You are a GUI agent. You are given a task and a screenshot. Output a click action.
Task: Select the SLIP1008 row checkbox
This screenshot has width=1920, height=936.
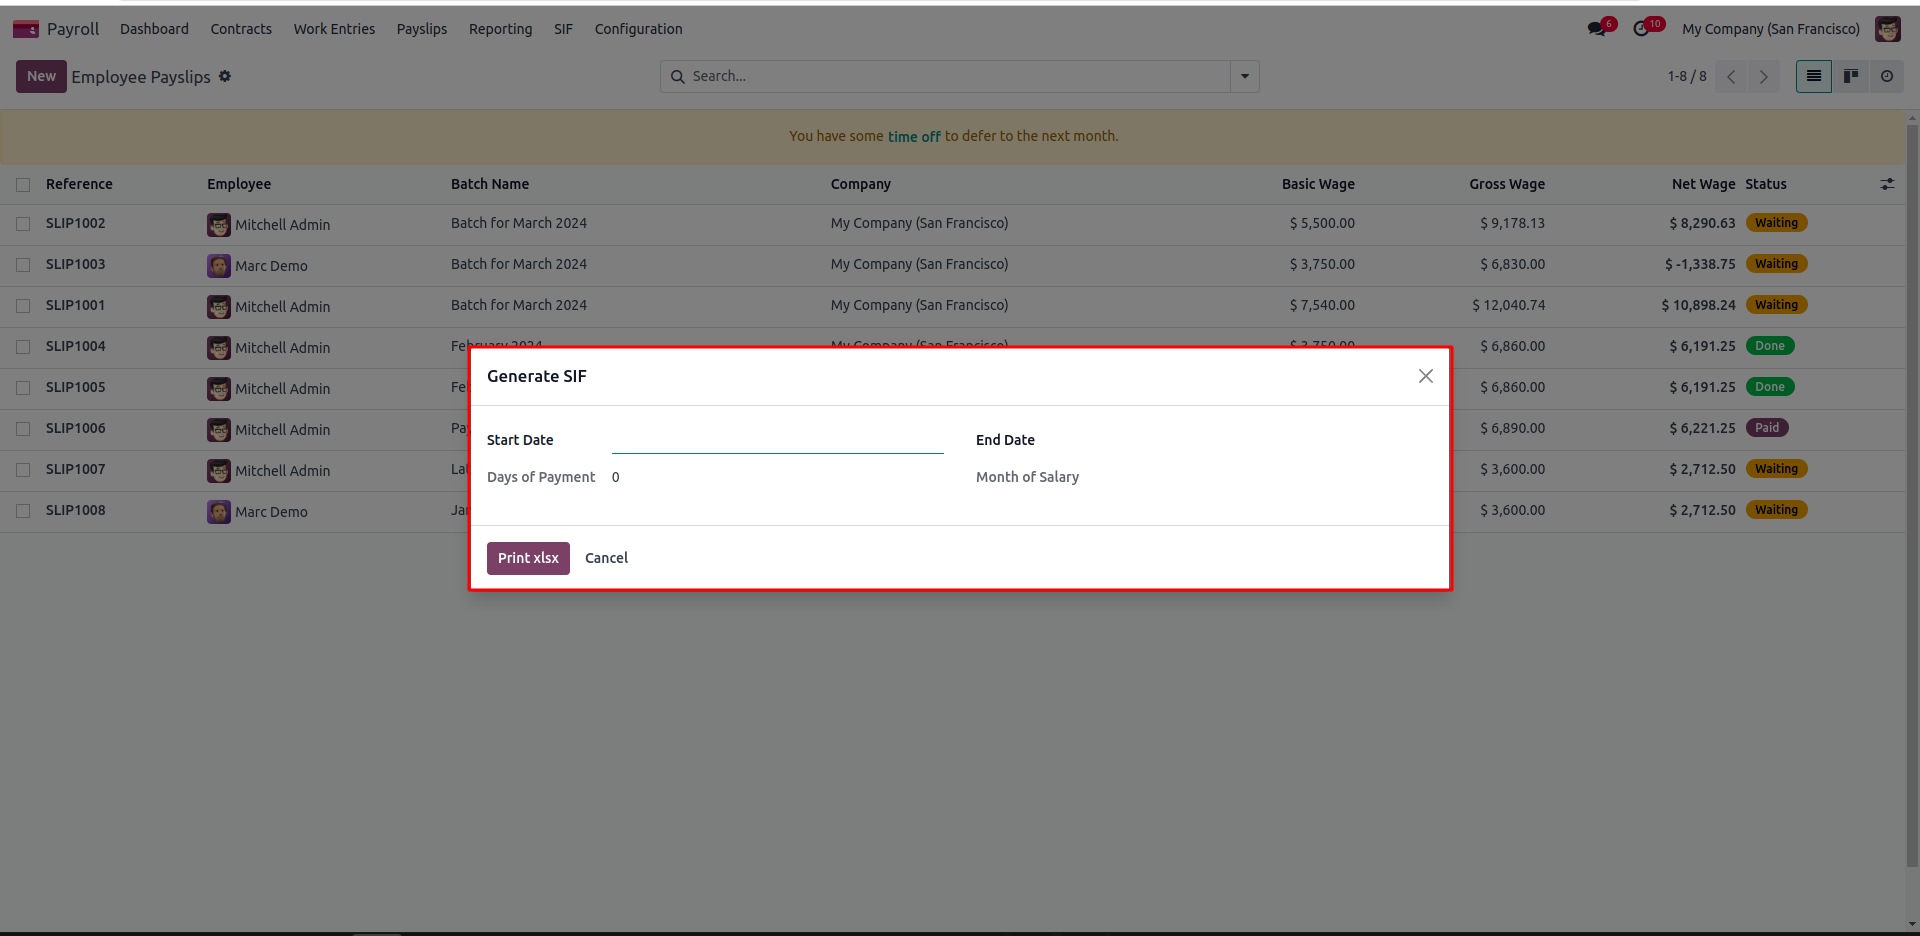click(23, 511)
